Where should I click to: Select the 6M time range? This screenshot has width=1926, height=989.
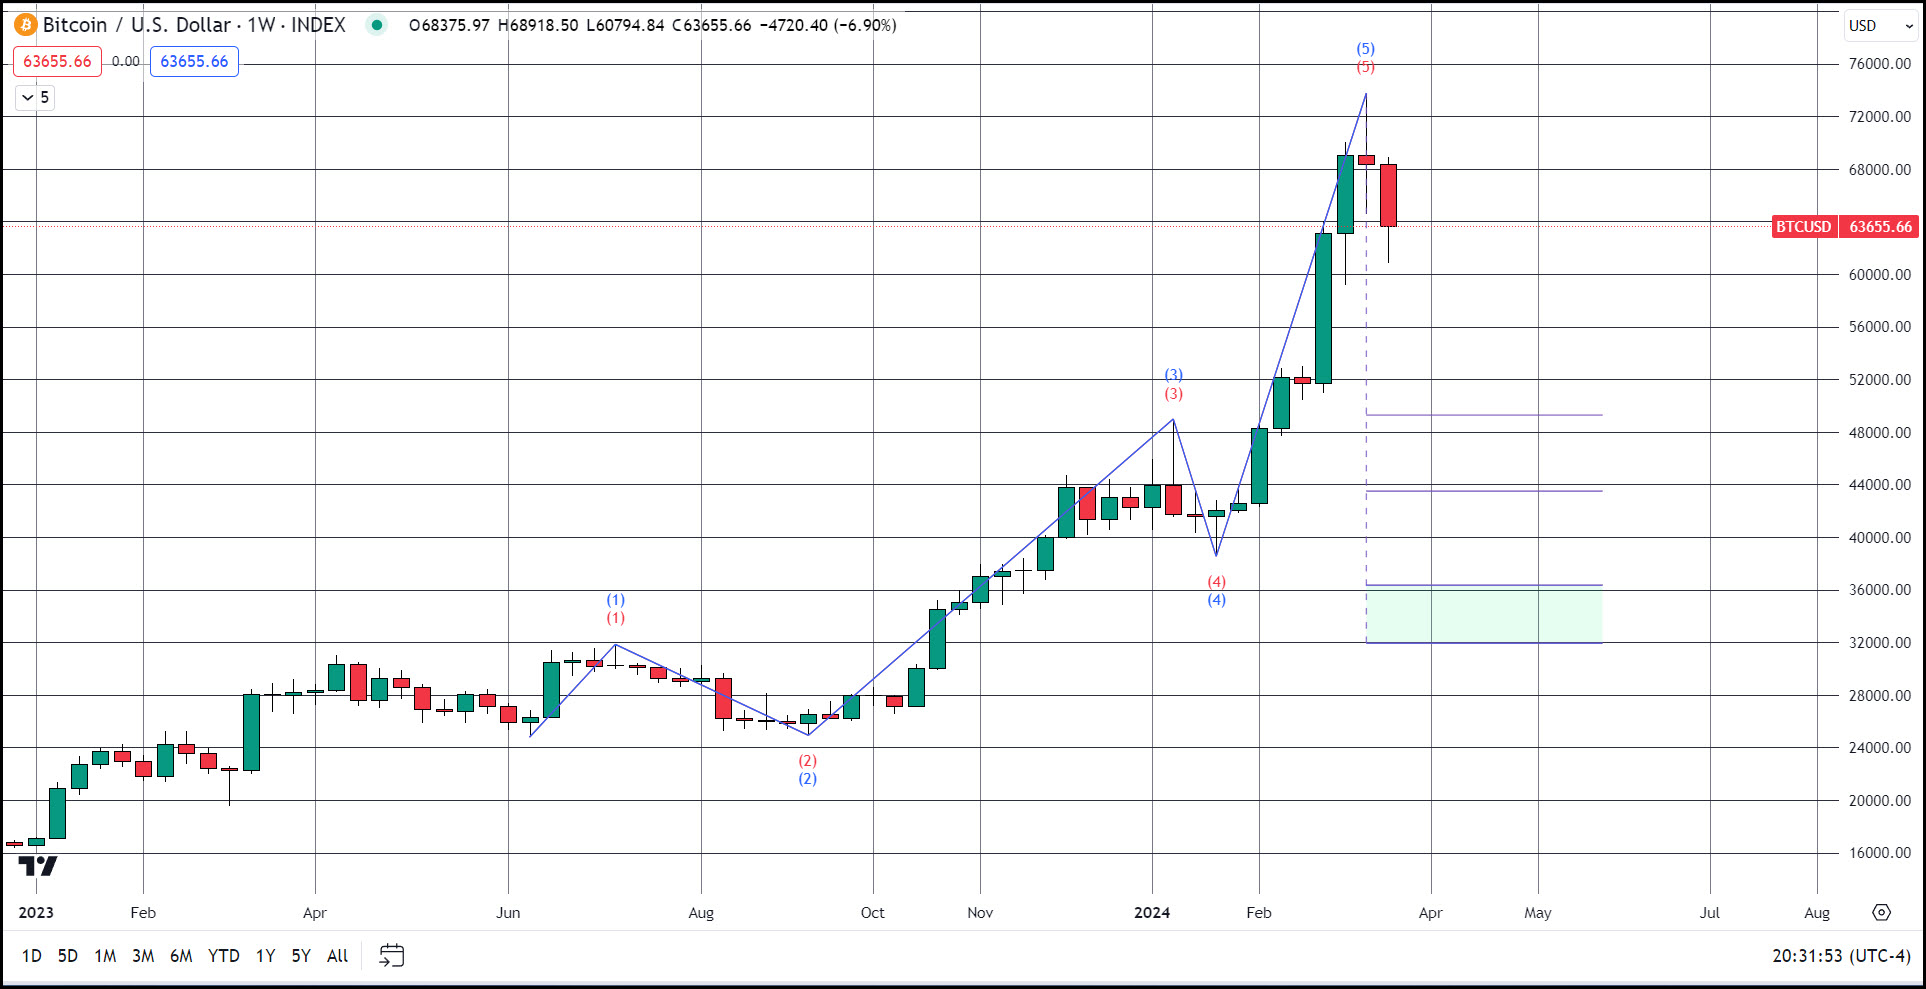tap(181, 956)
